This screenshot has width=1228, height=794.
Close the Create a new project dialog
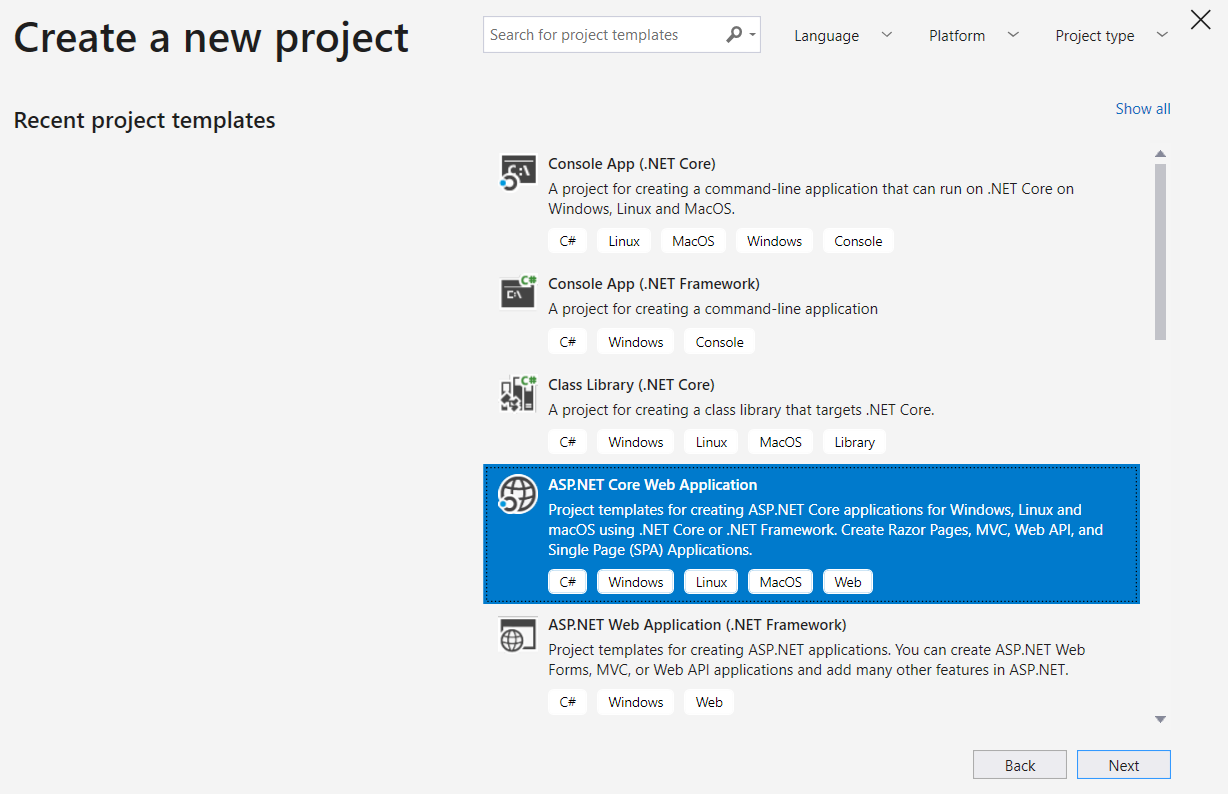point(1200,19)
